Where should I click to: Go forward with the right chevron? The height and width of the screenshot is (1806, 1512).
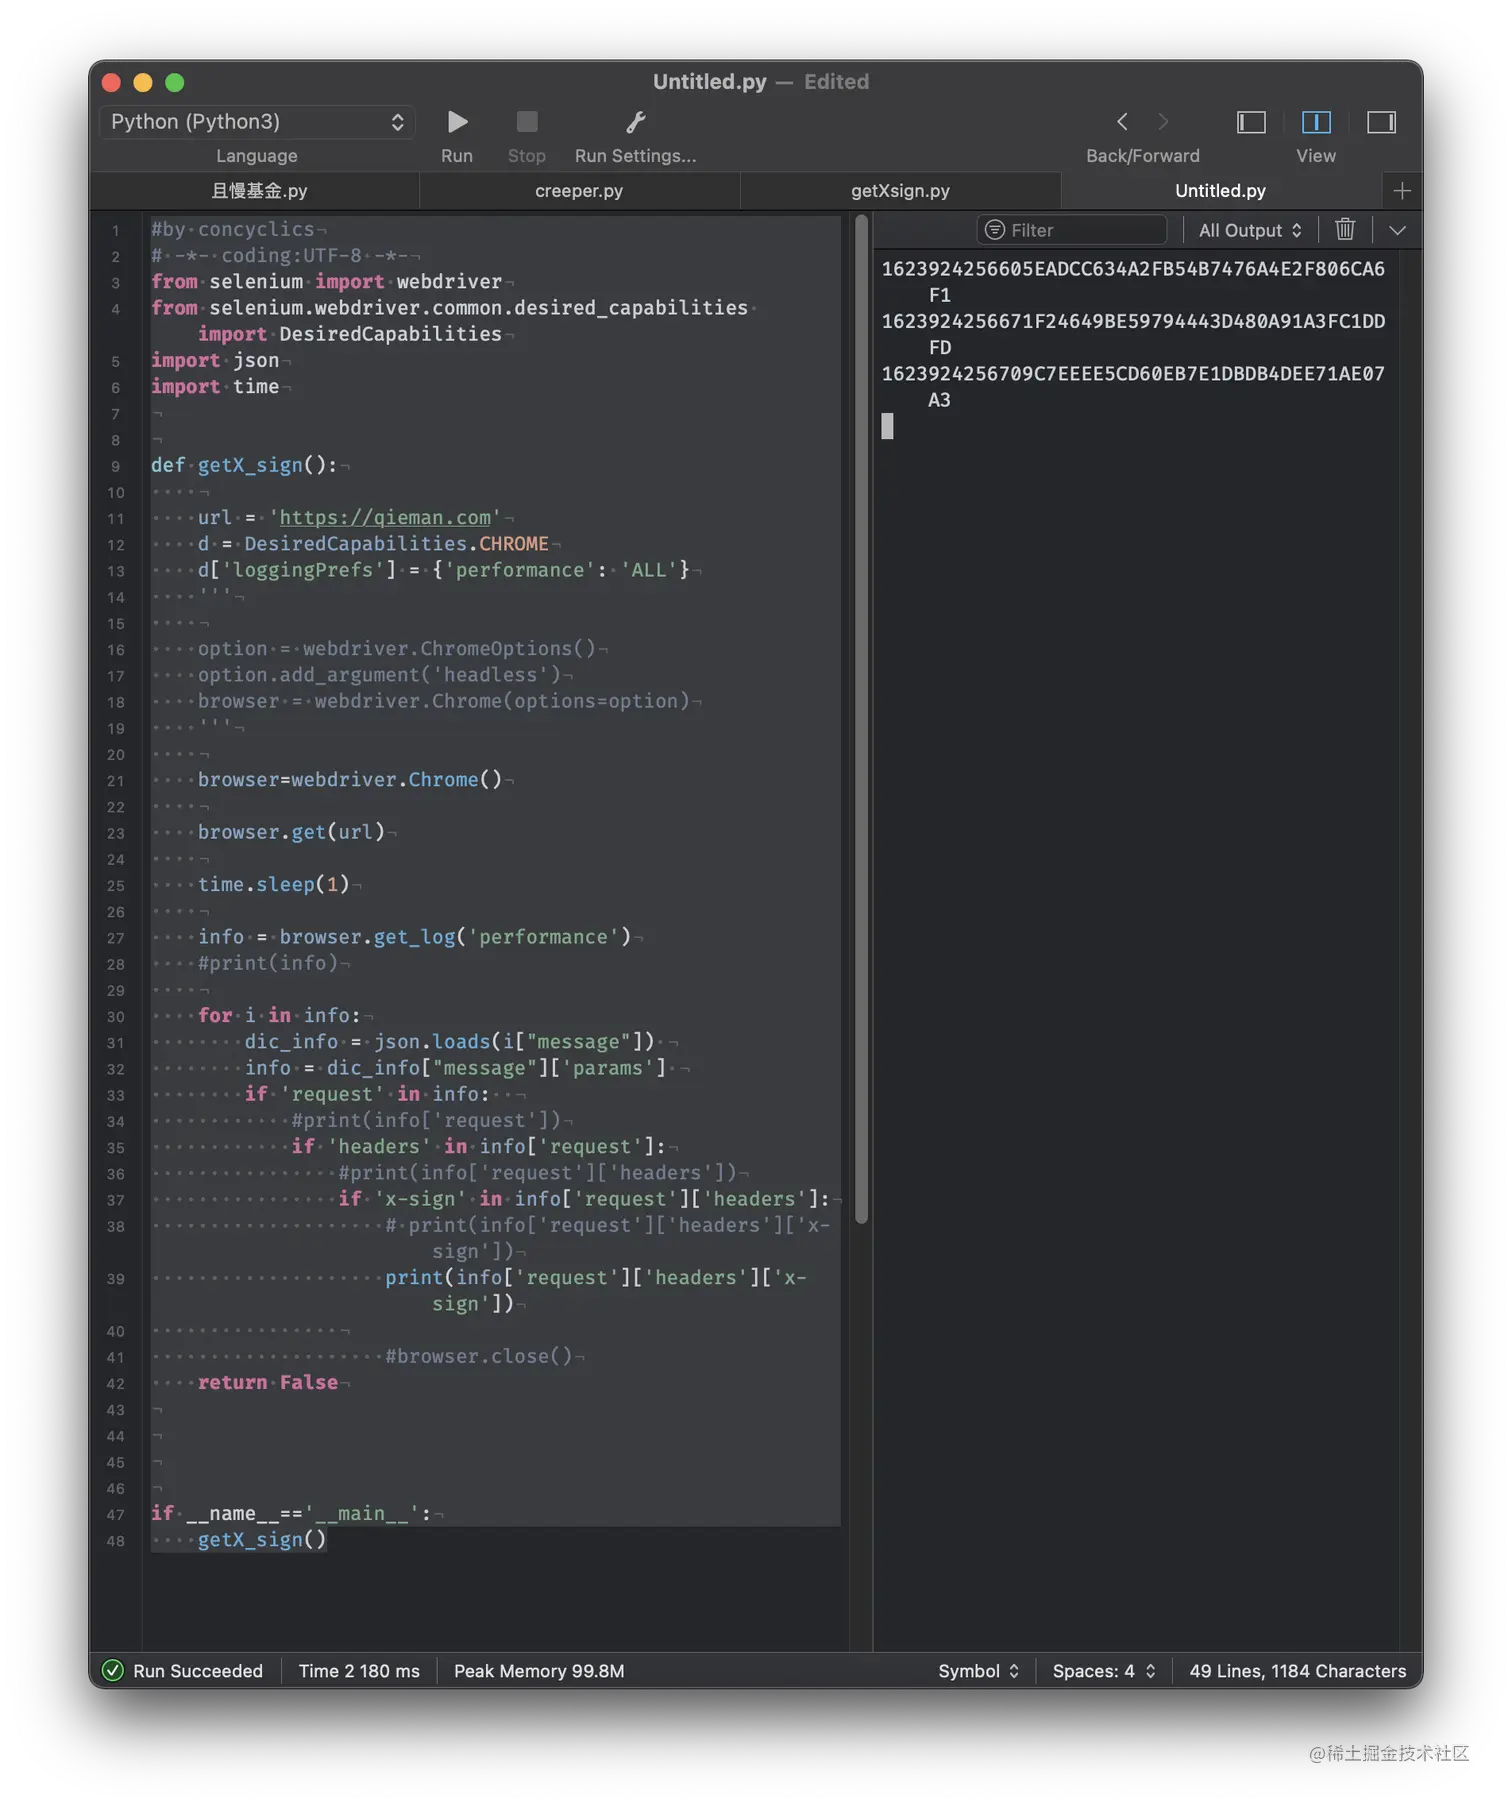coord(1163,122)
